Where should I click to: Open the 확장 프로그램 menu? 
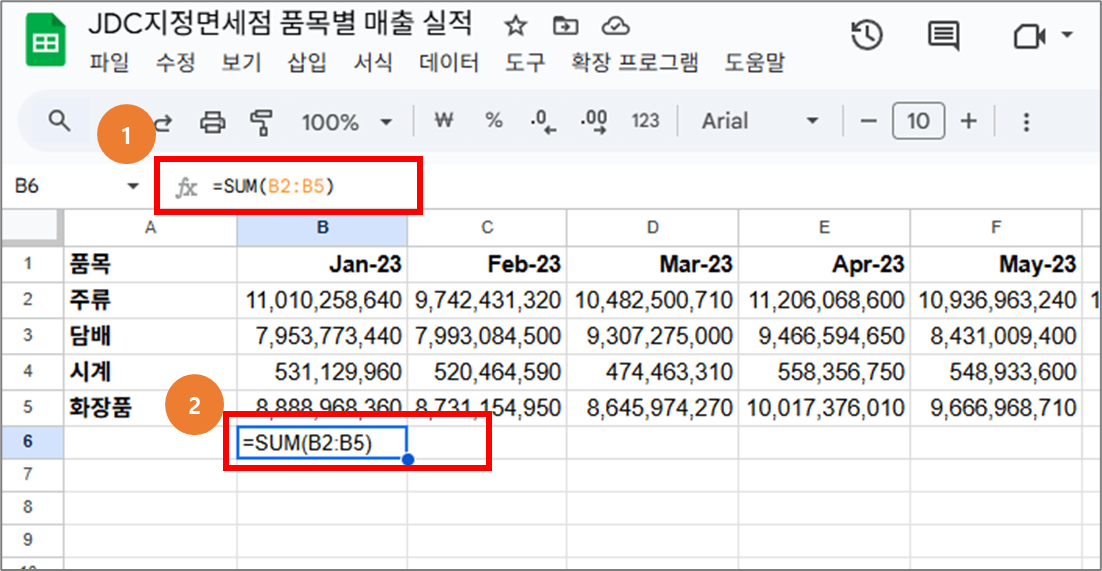coord(635,64)
